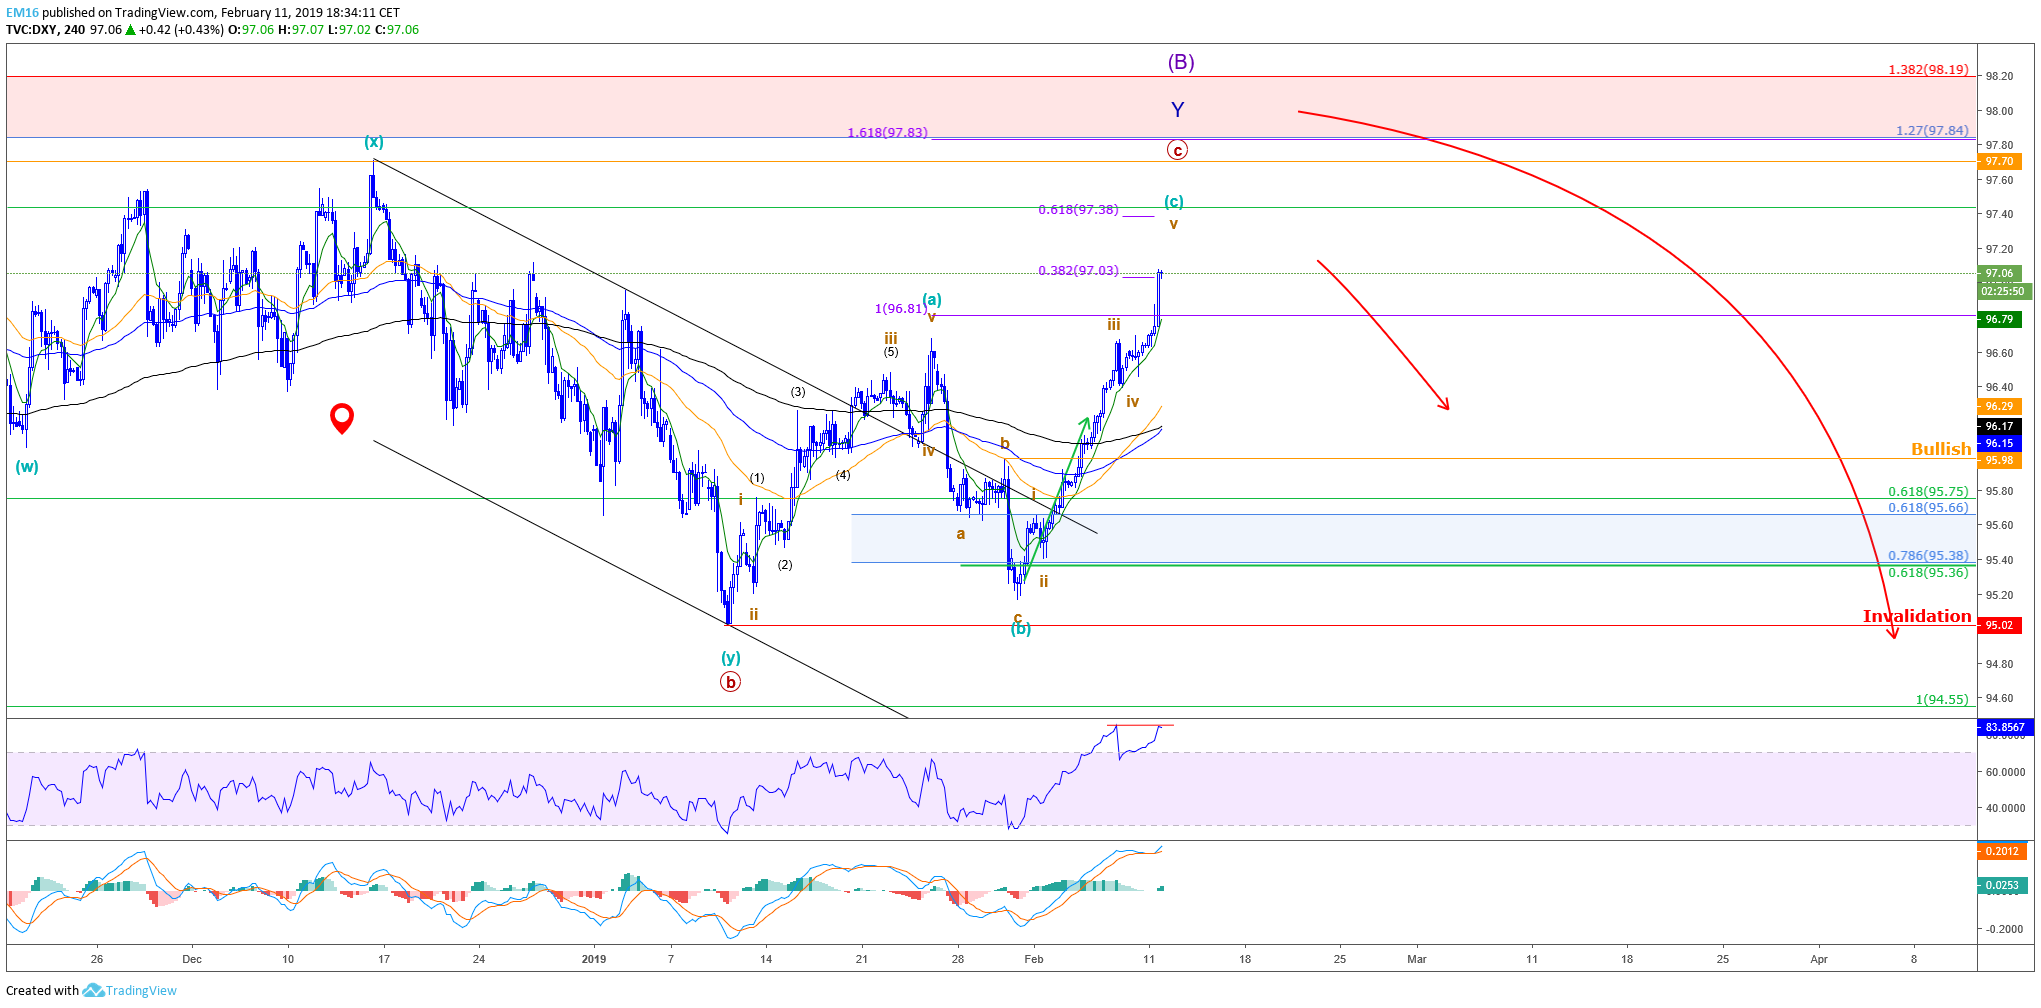Image resolution: width=2041 pixels, height=1008 pixels.
Task: Open the TradingView link in footer
Action: point(141,990)
